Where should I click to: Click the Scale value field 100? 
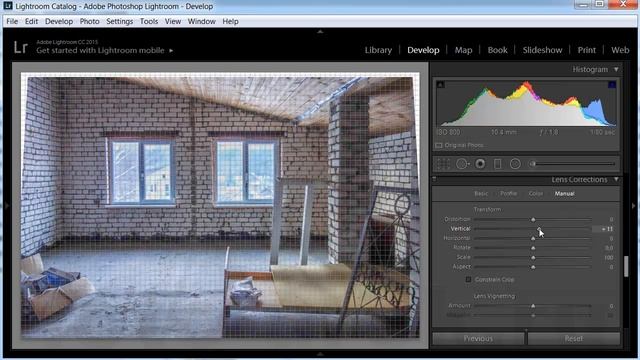609,258
